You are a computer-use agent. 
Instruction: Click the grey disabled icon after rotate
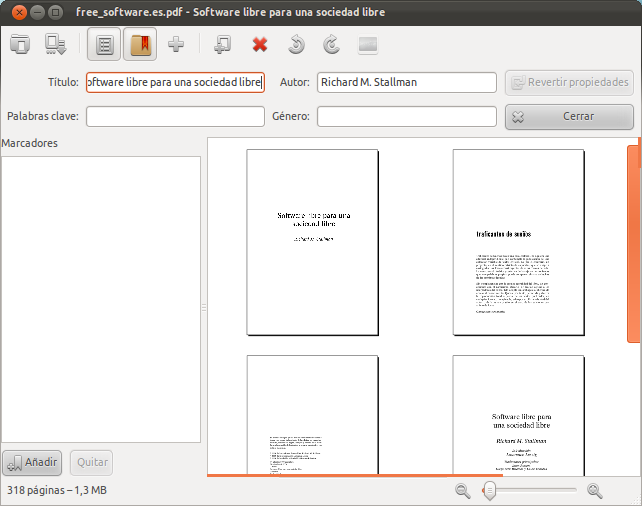368,45
